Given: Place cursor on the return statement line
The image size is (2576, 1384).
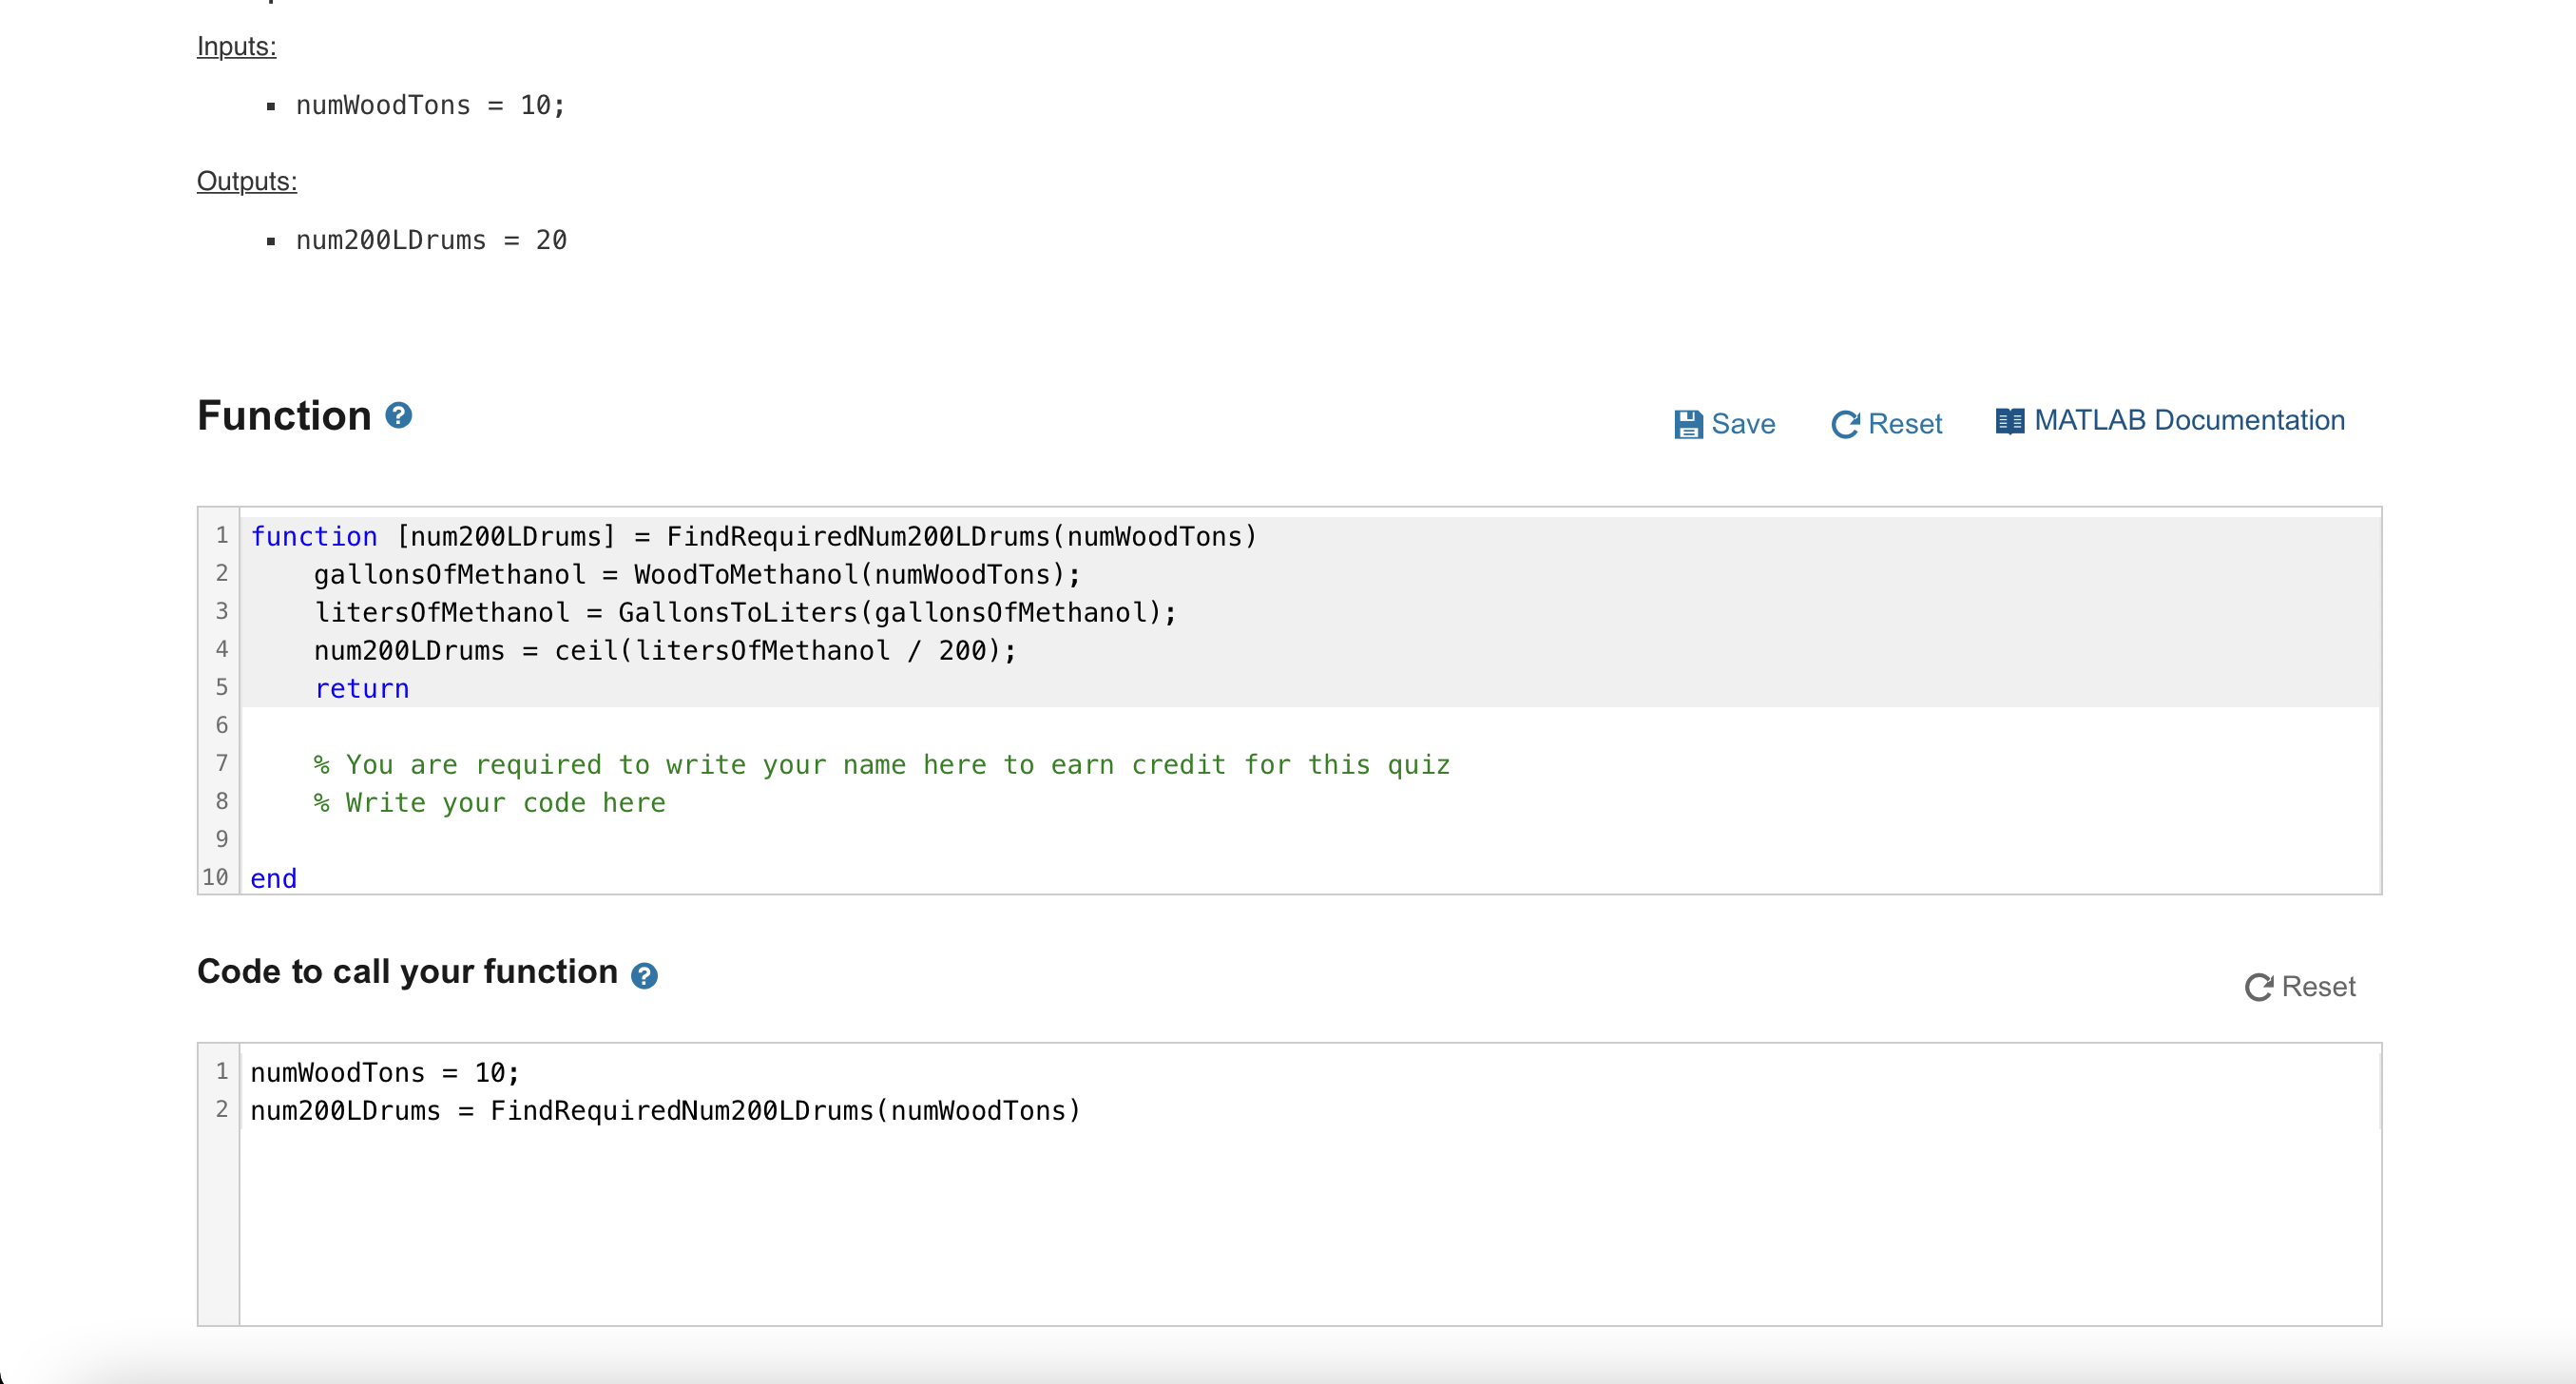Looking at the screenshot, I should pos(362,688).
